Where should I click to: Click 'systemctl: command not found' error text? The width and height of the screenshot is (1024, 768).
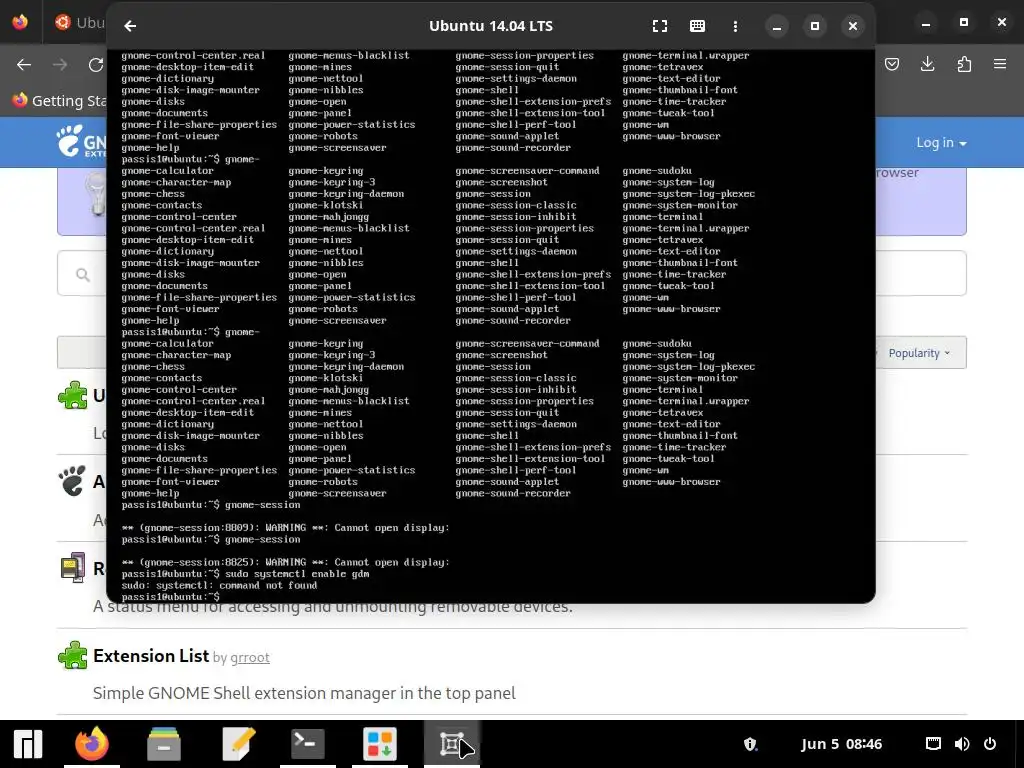pyautogui.click(x=236, y=585)
